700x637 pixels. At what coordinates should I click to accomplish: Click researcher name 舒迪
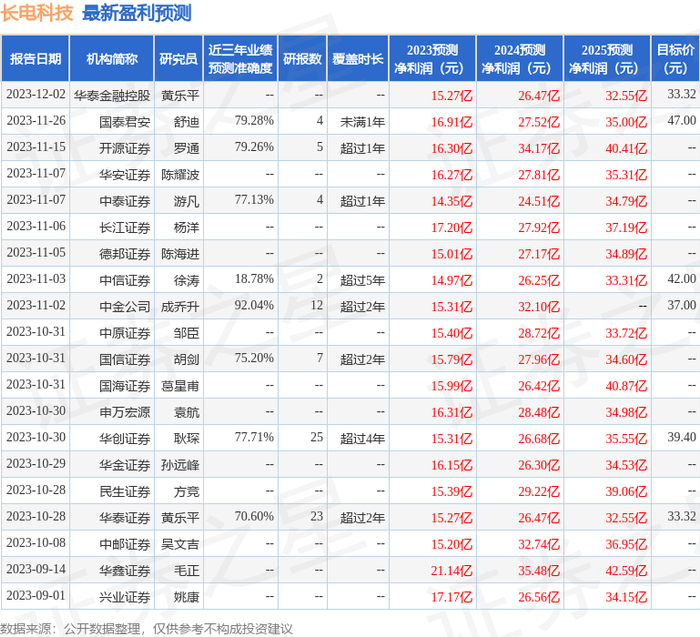tap(186, 122)
